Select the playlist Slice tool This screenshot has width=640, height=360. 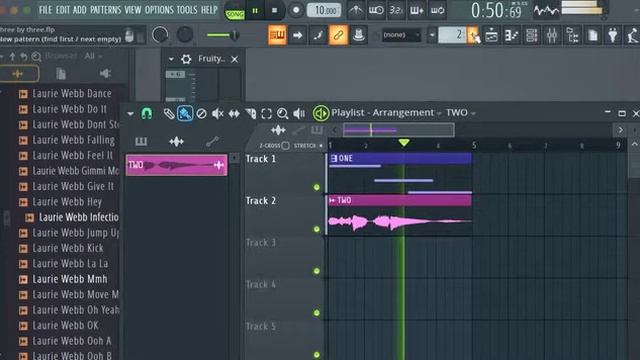251,113
